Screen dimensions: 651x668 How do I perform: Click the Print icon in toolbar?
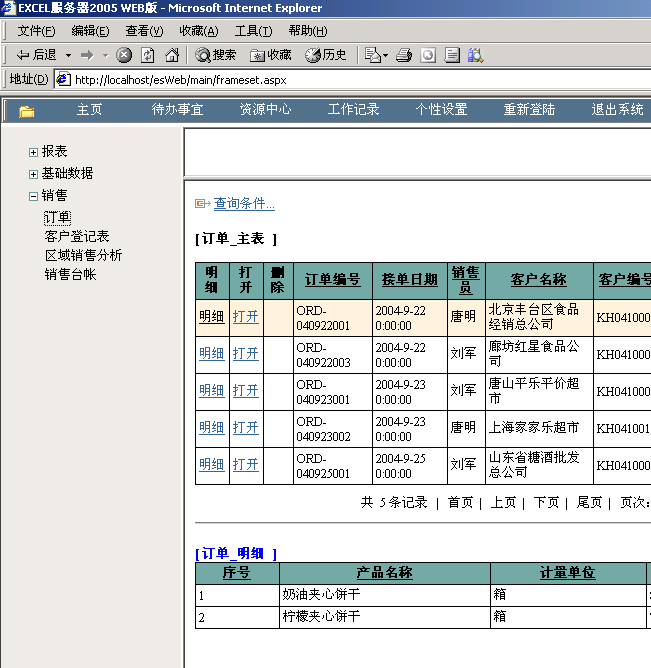coord(404,55)
